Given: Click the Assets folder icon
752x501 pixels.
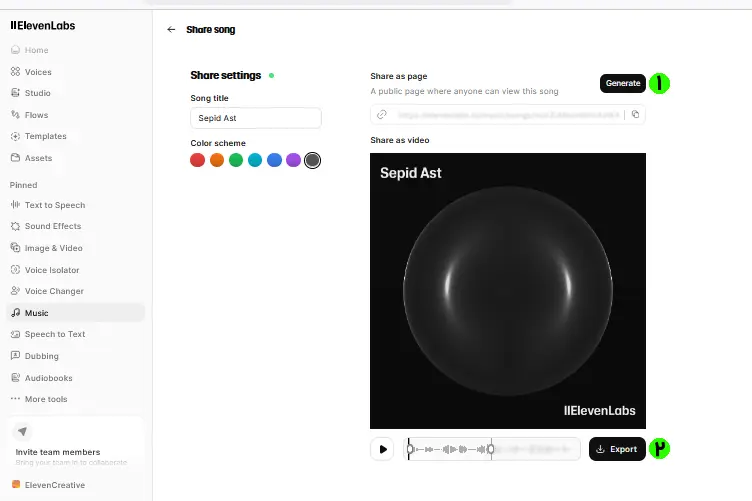Looking at the screenshot, I should point(15,157).
